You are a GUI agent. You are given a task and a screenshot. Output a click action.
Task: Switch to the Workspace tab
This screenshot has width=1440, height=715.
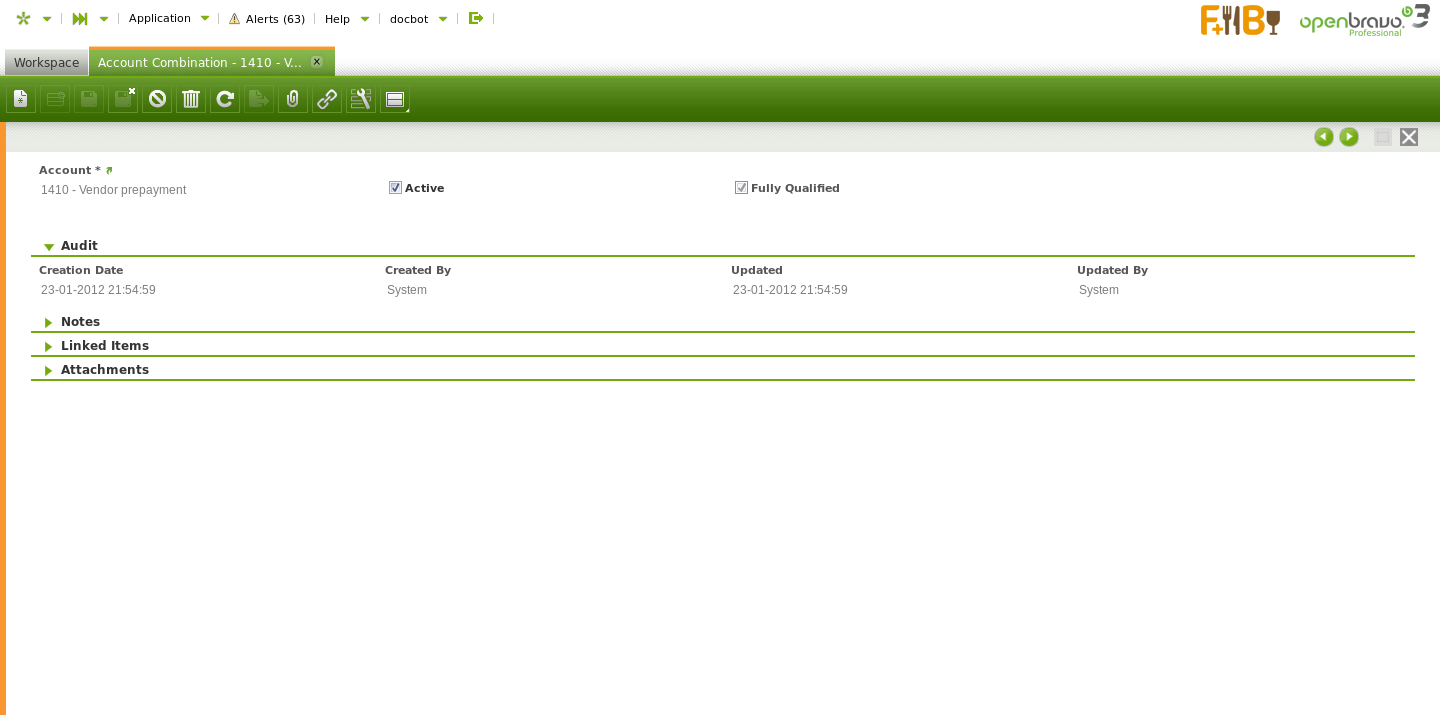(46, 62)
